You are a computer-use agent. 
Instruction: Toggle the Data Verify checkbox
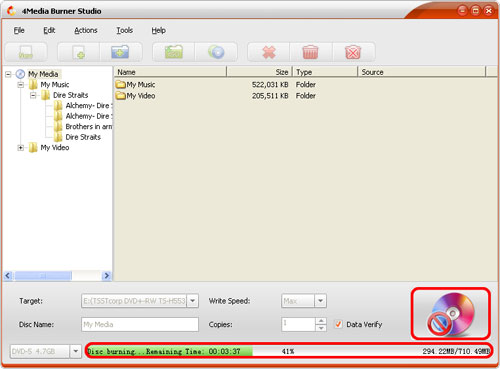[338, 324]
